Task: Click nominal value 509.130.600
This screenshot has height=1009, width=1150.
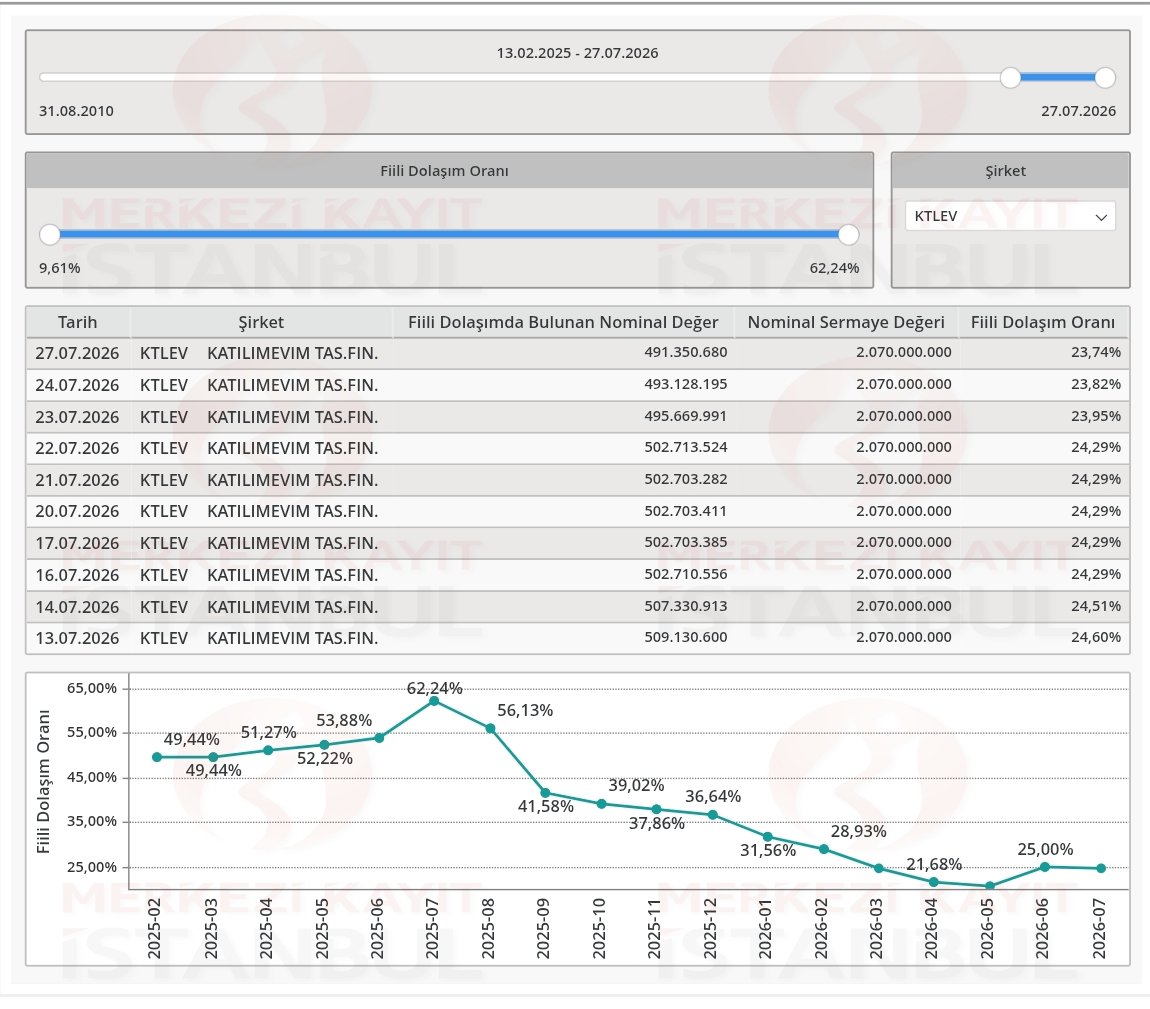Action: (686, 637)
